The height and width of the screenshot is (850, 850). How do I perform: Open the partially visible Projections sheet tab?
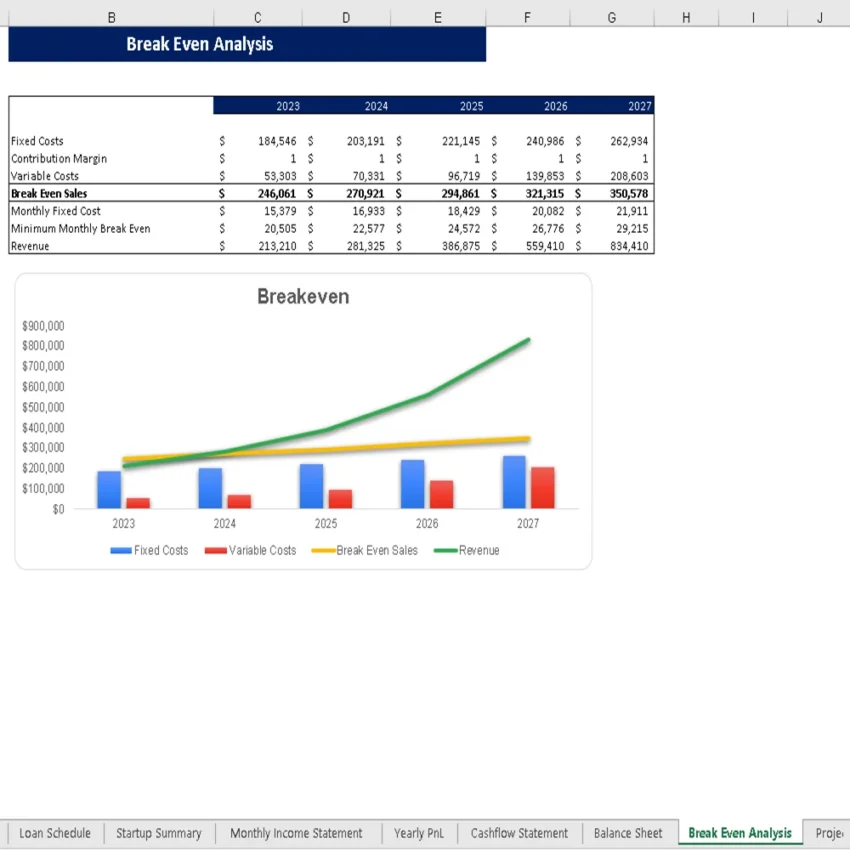[830, 833]
